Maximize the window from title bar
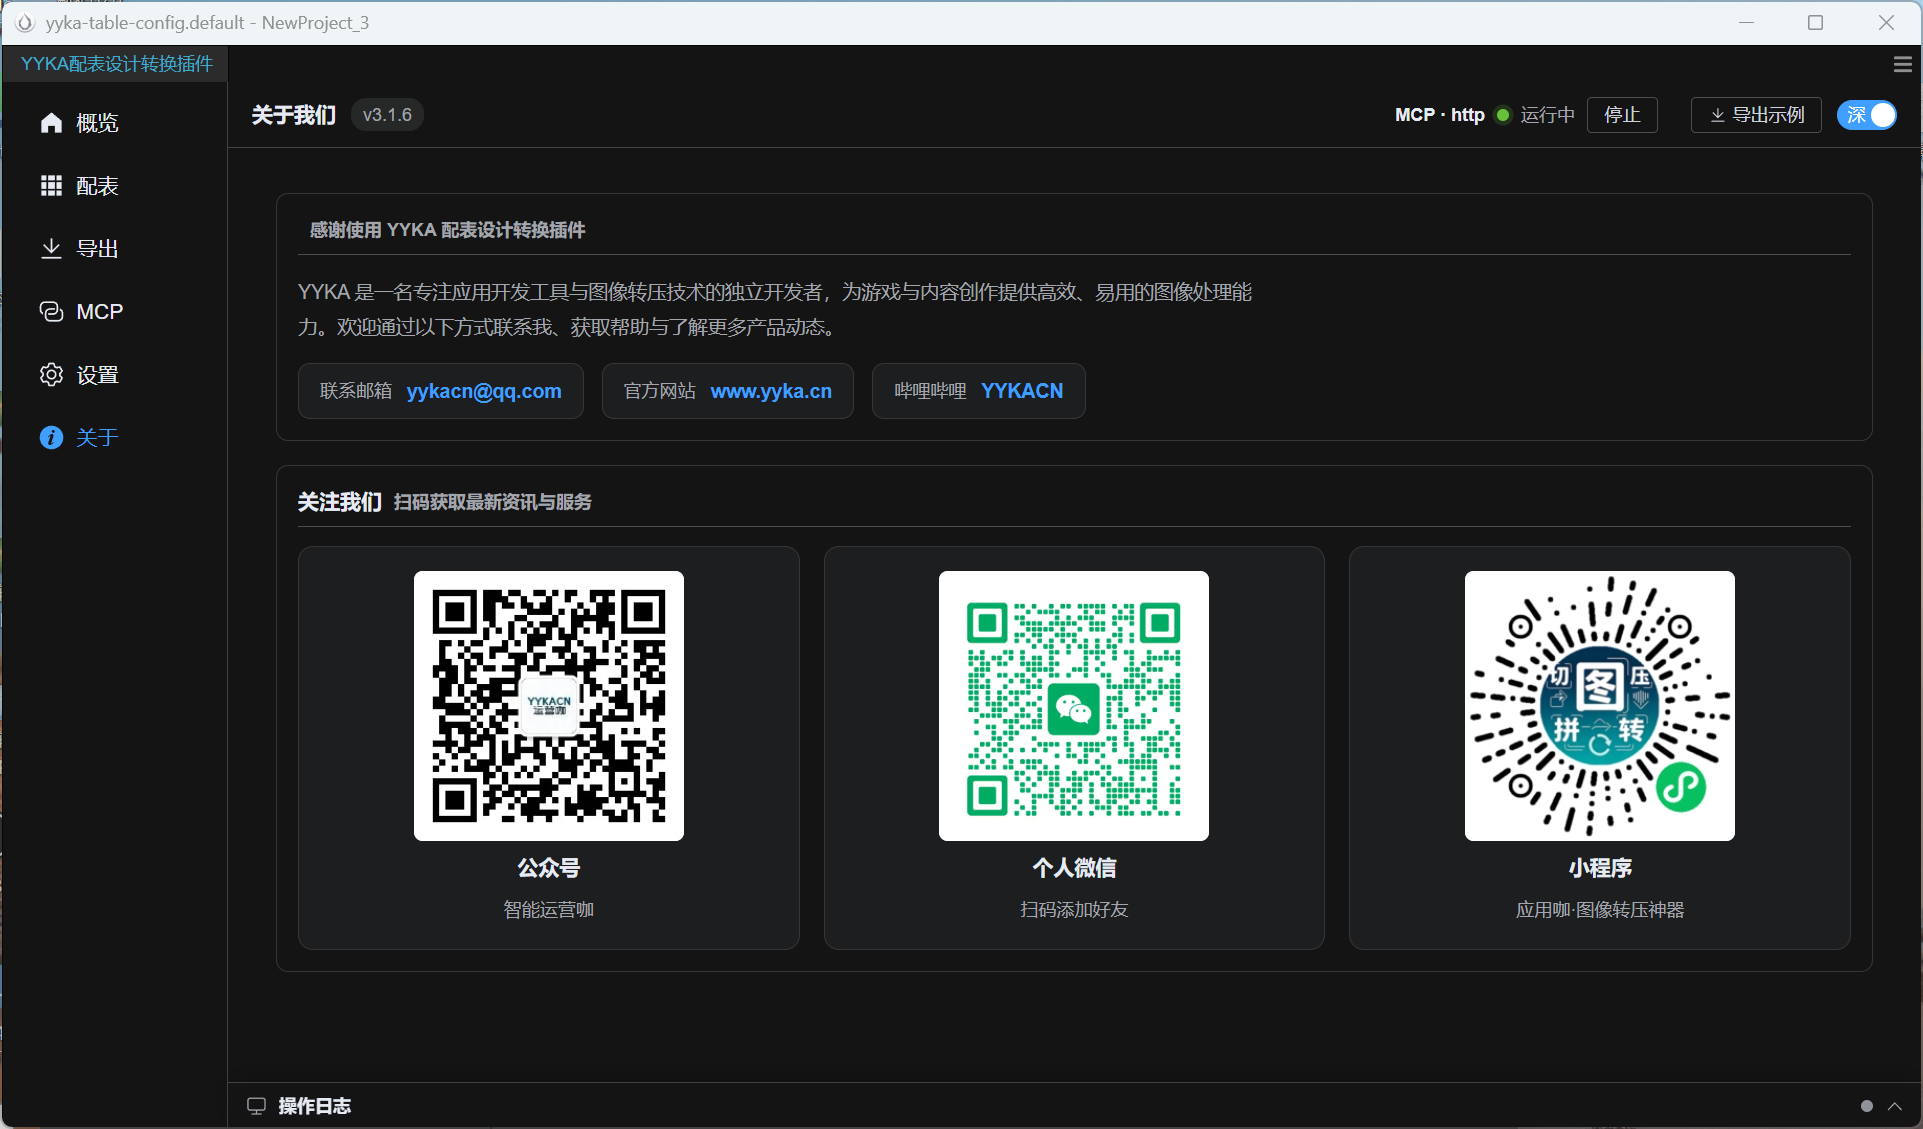The image size is (1923, 1129). (x=1816, y=22)
